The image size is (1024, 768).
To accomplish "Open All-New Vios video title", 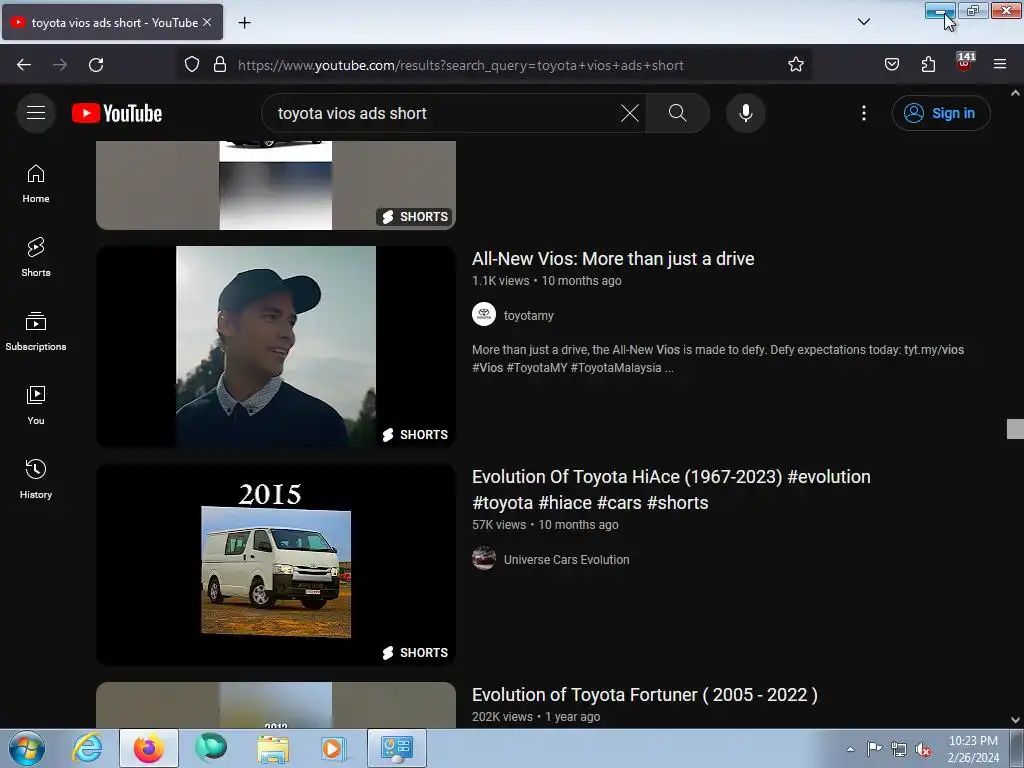I will point(613,259).
